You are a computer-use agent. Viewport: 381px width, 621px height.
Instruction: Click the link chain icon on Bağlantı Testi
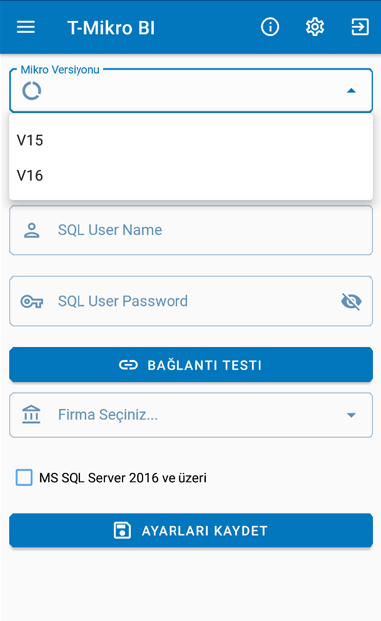tap(128, 365)
